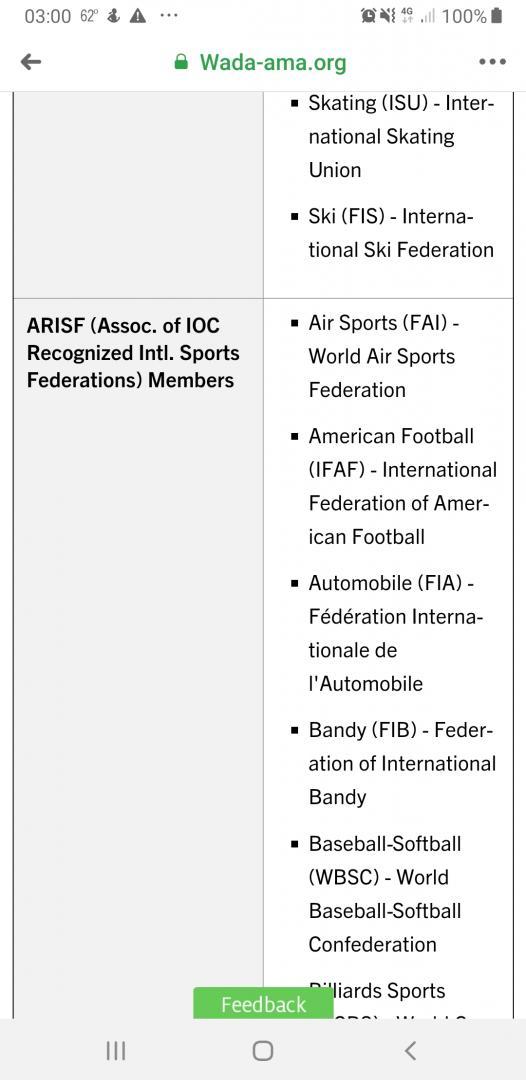Tap the alarm icon in status bar
Viewport: 526px width, 1080px height.
pos(368,16)
